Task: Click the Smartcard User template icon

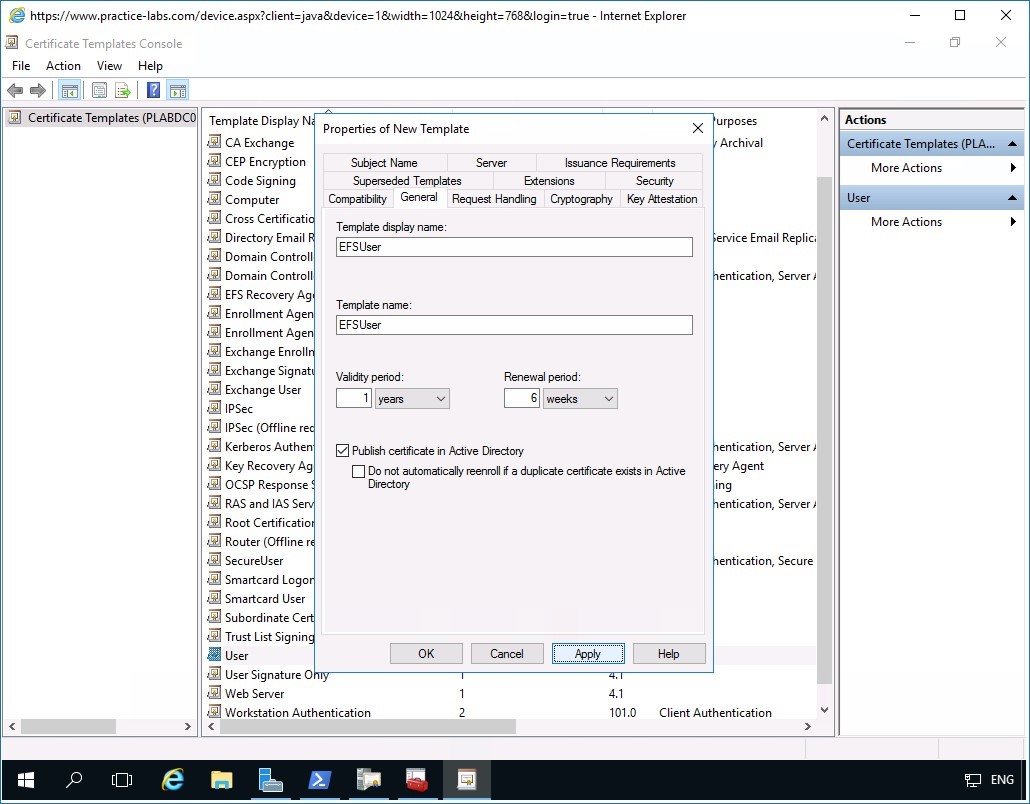Action: pyautogui.click(x=214, y=598)
